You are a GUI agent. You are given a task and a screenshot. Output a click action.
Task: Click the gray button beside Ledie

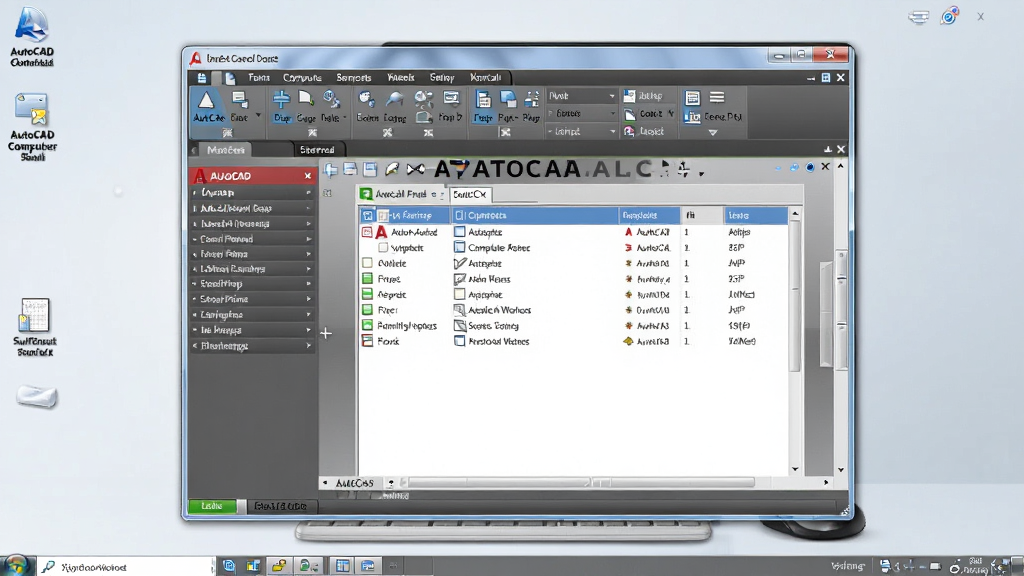(x=242, y=506)
